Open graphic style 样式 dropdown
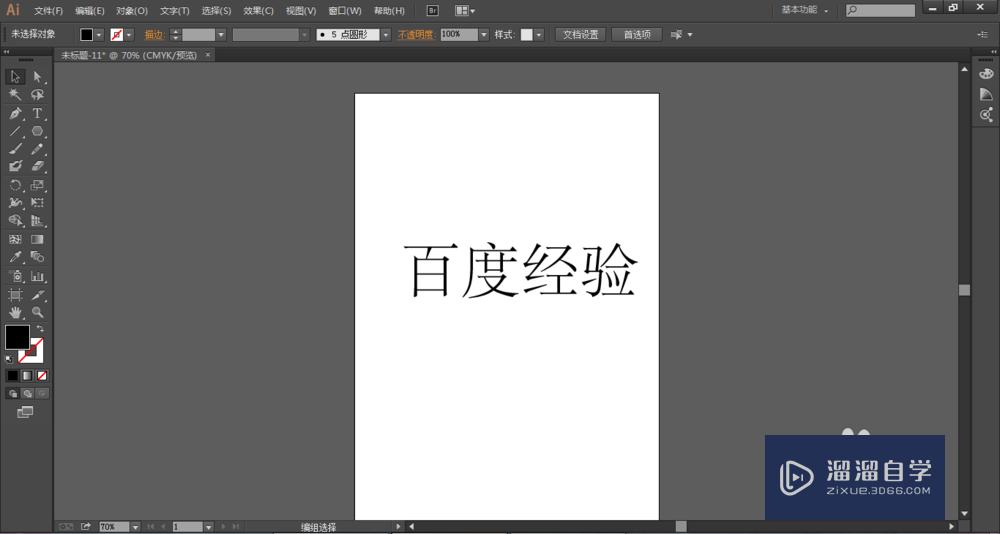The image size is (1000, 534). pyautogui.click(x=539, y=34)
